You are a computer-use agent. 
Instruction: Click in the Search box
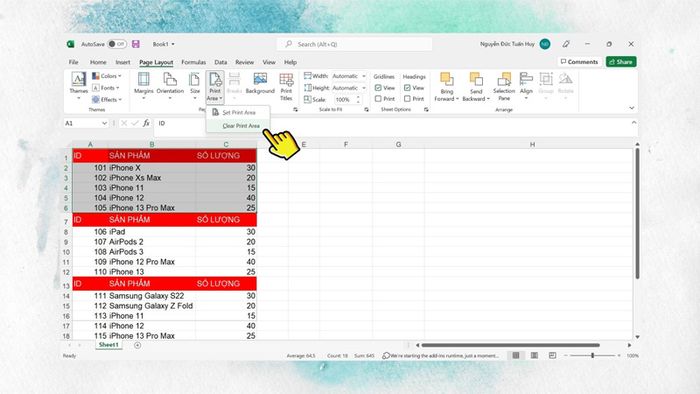pos(354,44)
